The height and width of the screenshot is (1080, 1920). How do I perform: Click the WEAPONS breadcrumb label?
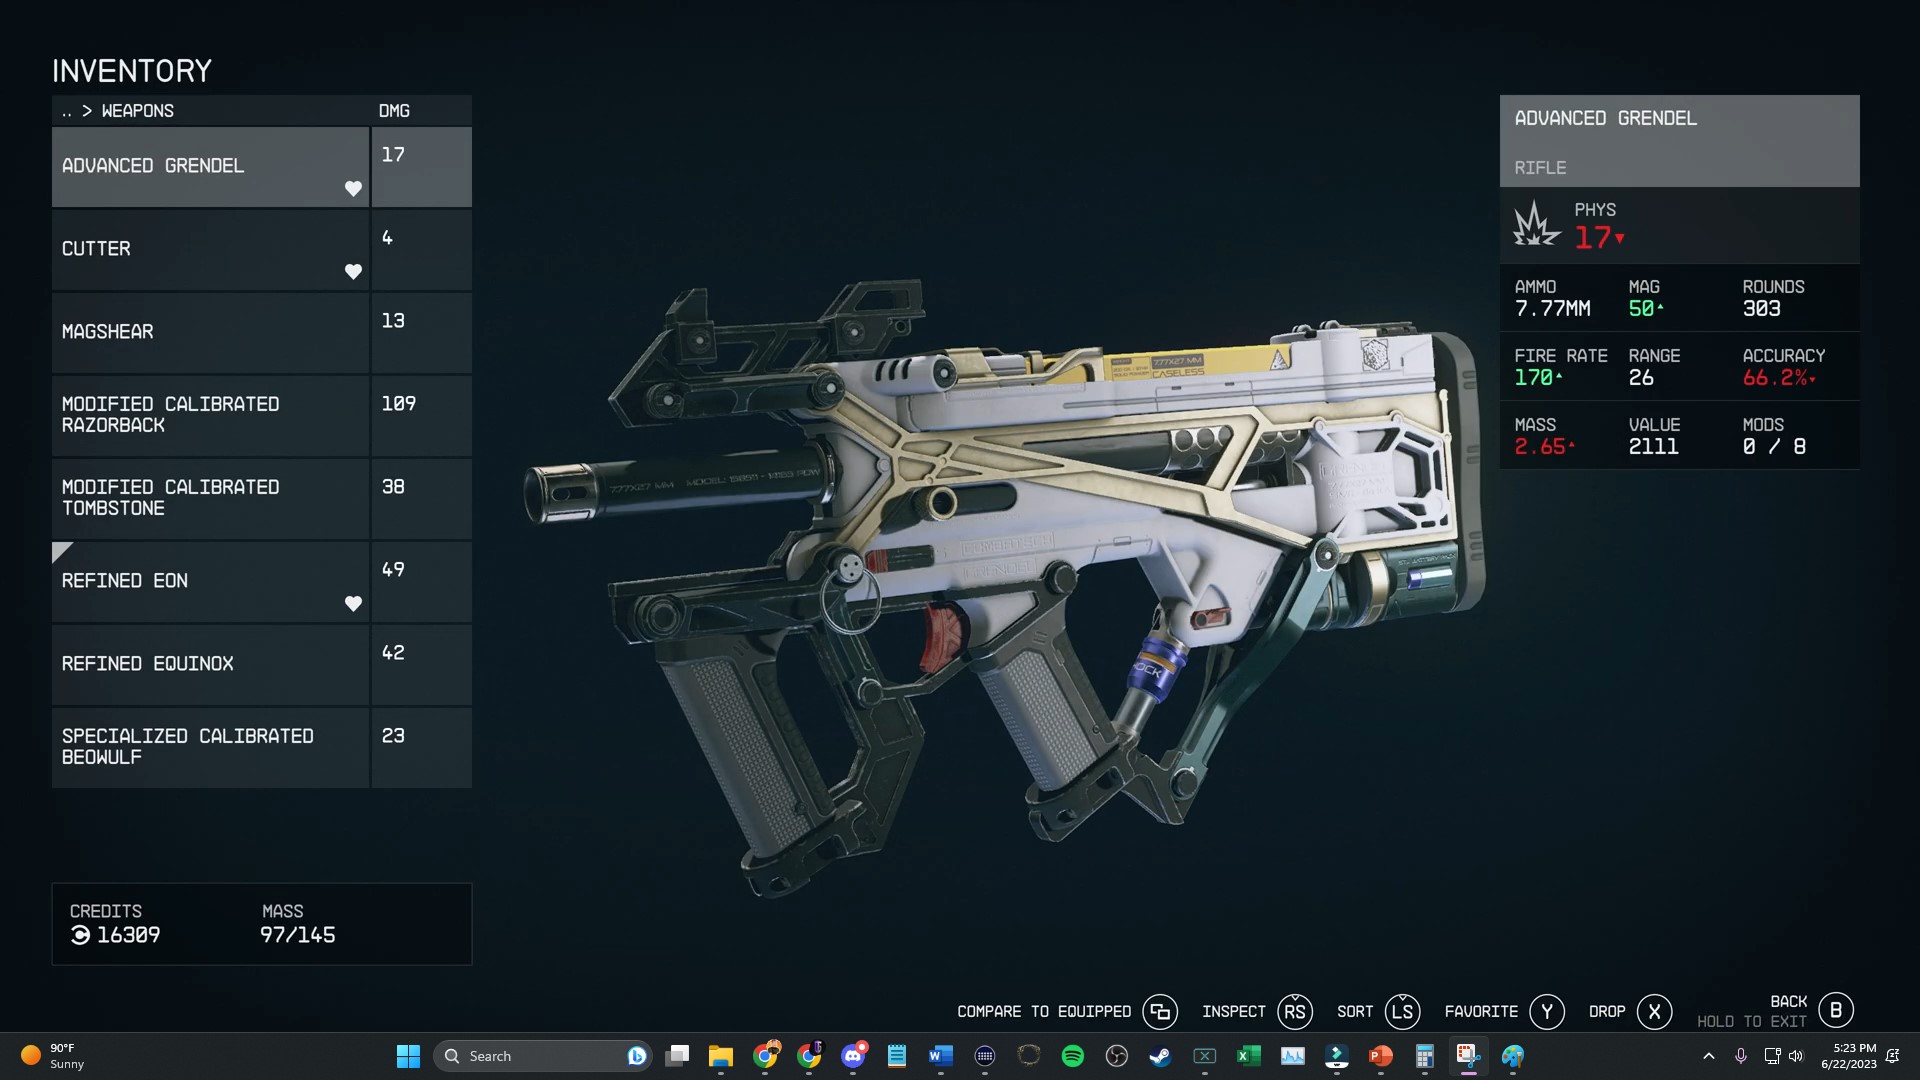pos(137,111)
